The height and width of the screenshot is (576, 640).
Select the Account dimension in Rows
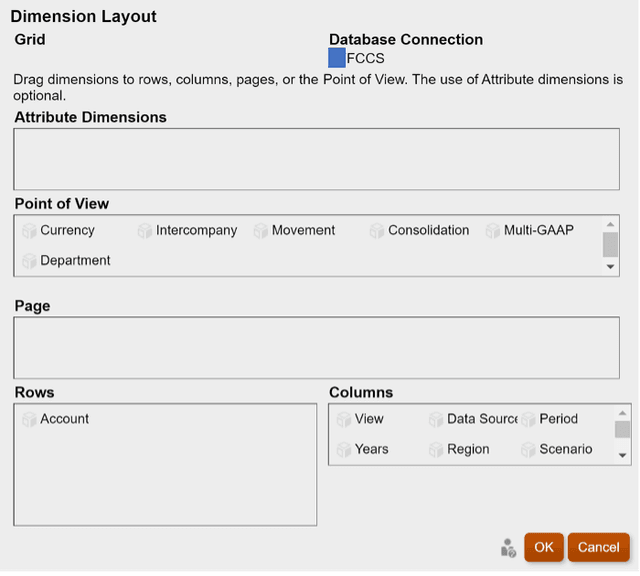pos(64,419)
